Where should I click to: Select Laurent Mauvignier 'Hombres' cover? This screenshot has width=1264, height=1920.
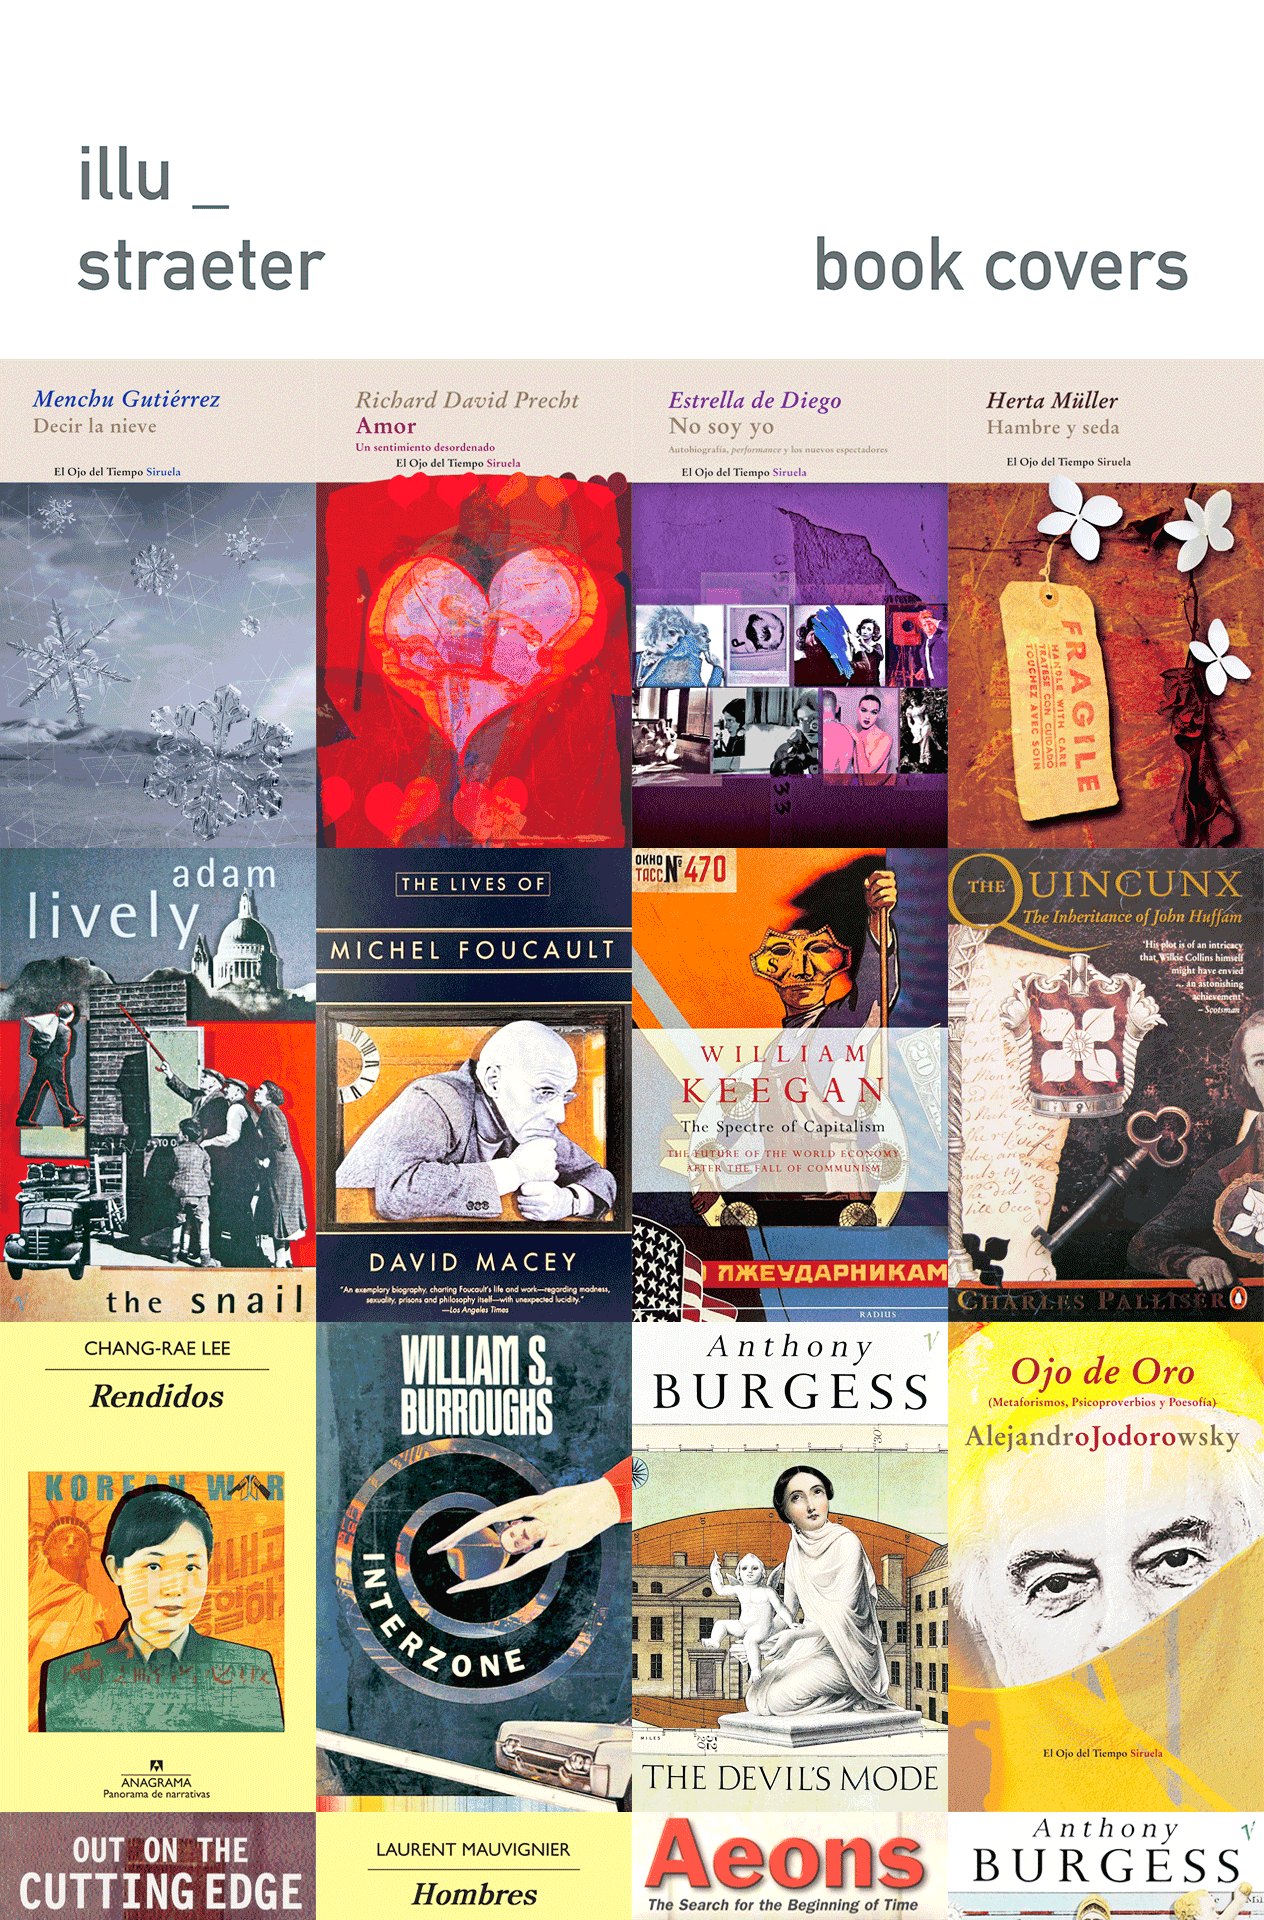[x=474, y=1866]
